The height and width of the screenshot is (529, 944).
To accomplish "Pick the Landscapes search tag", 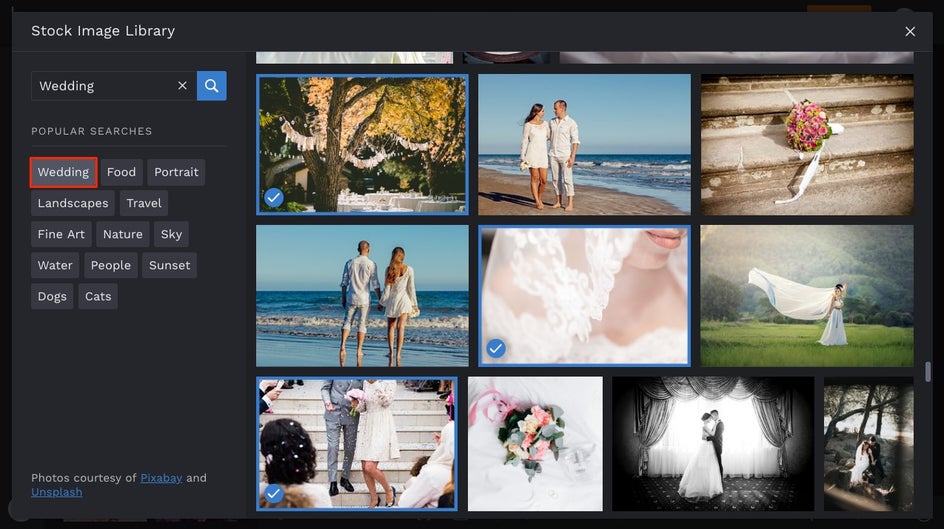I will click(x=73, y=203).
